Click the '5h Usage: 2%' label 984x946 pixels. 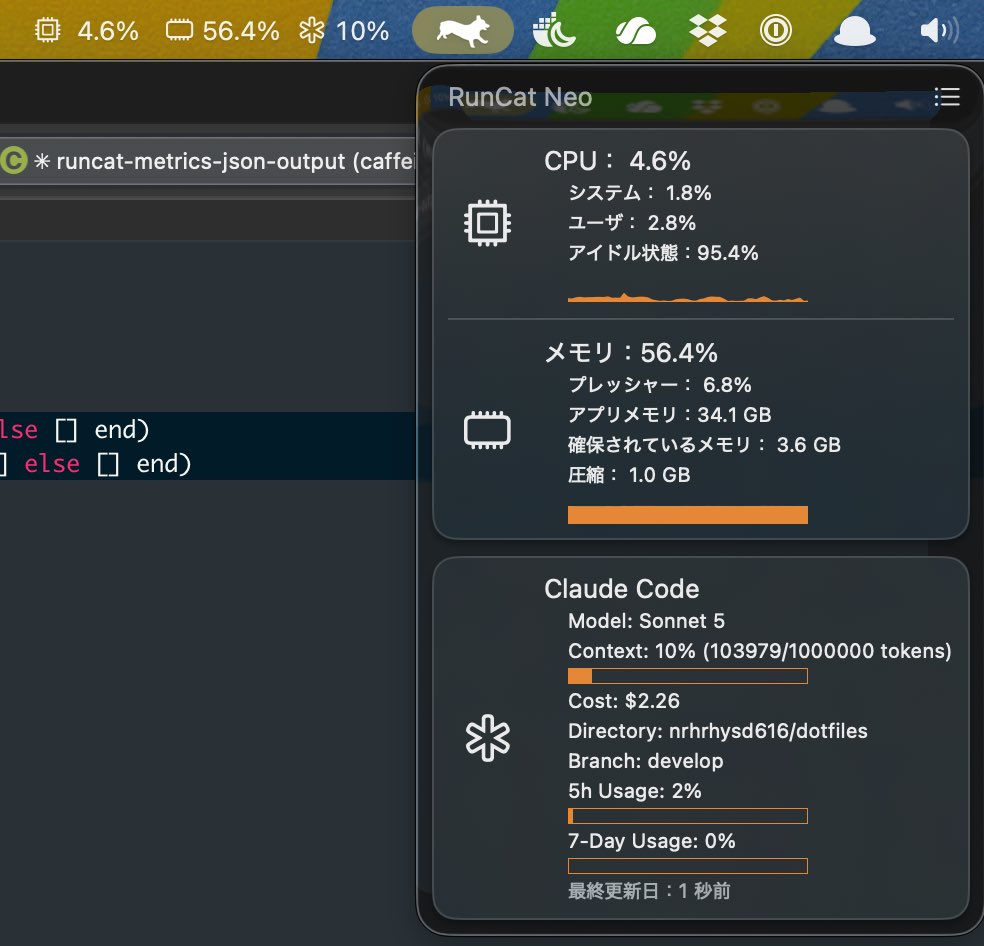(x=634, y=792)
